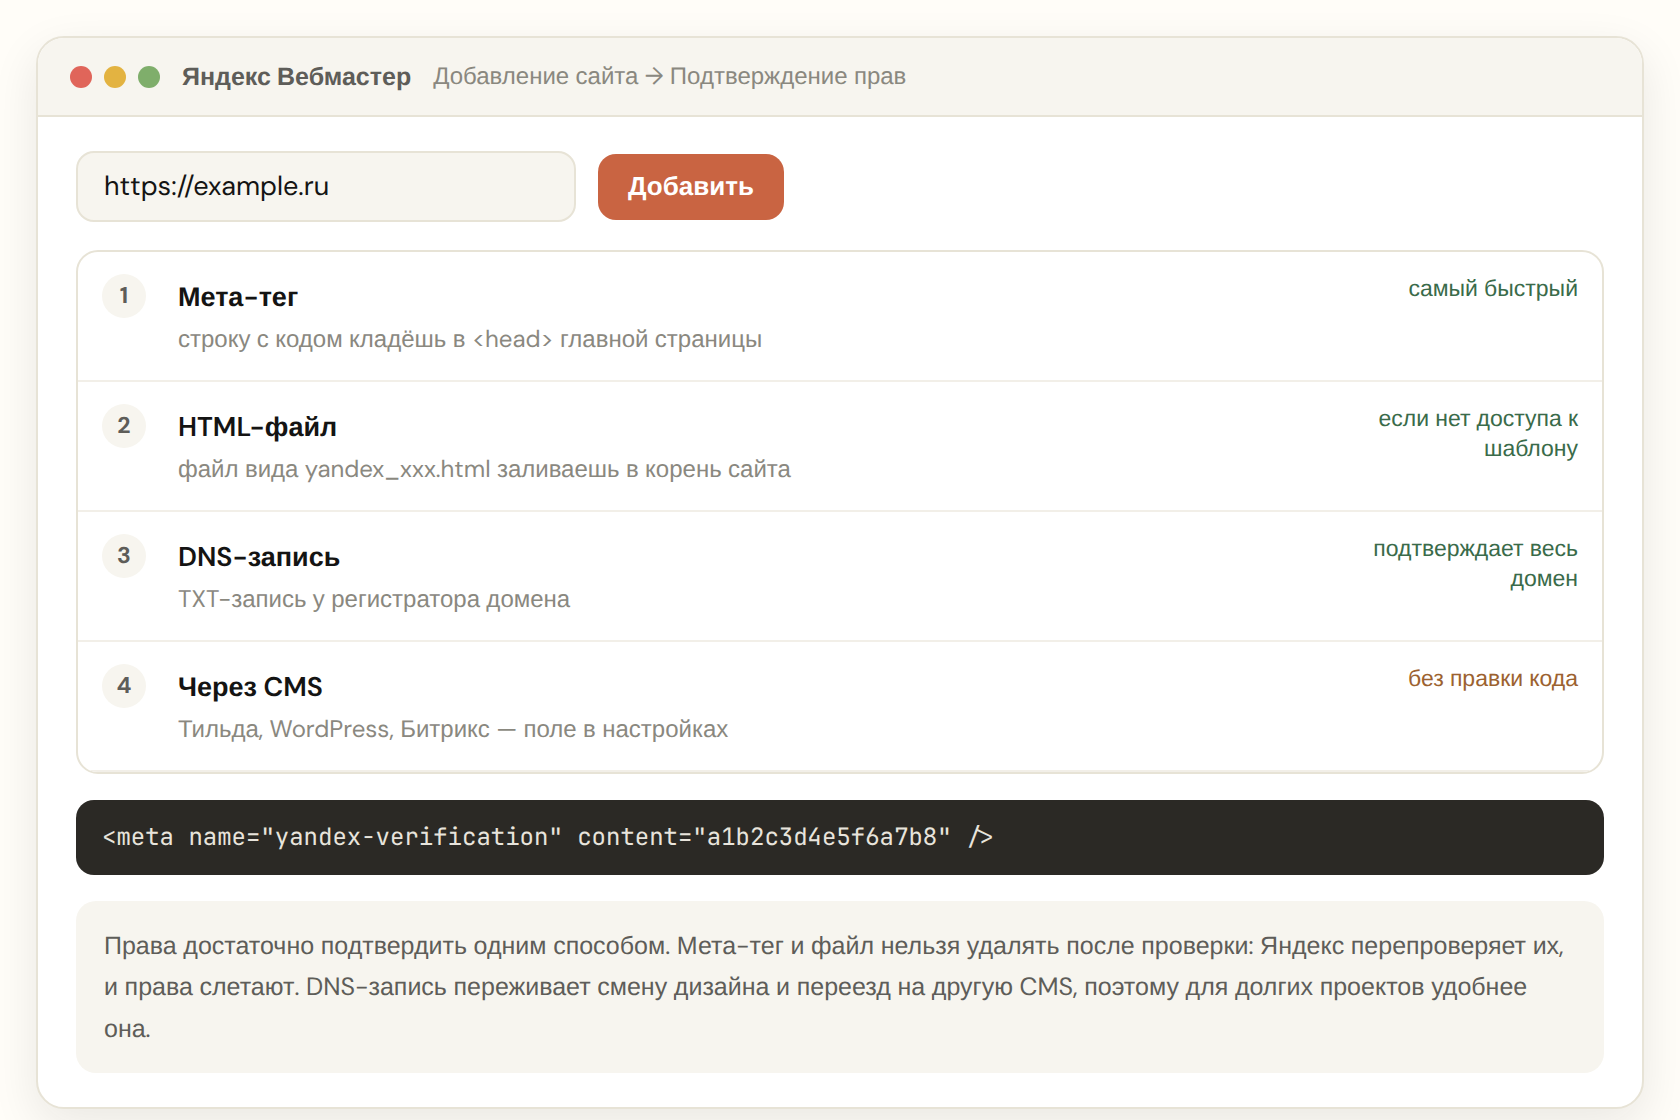Click the самый быстрый label
Viewport: 1680px width, 1120px height.
(1493, 289)
